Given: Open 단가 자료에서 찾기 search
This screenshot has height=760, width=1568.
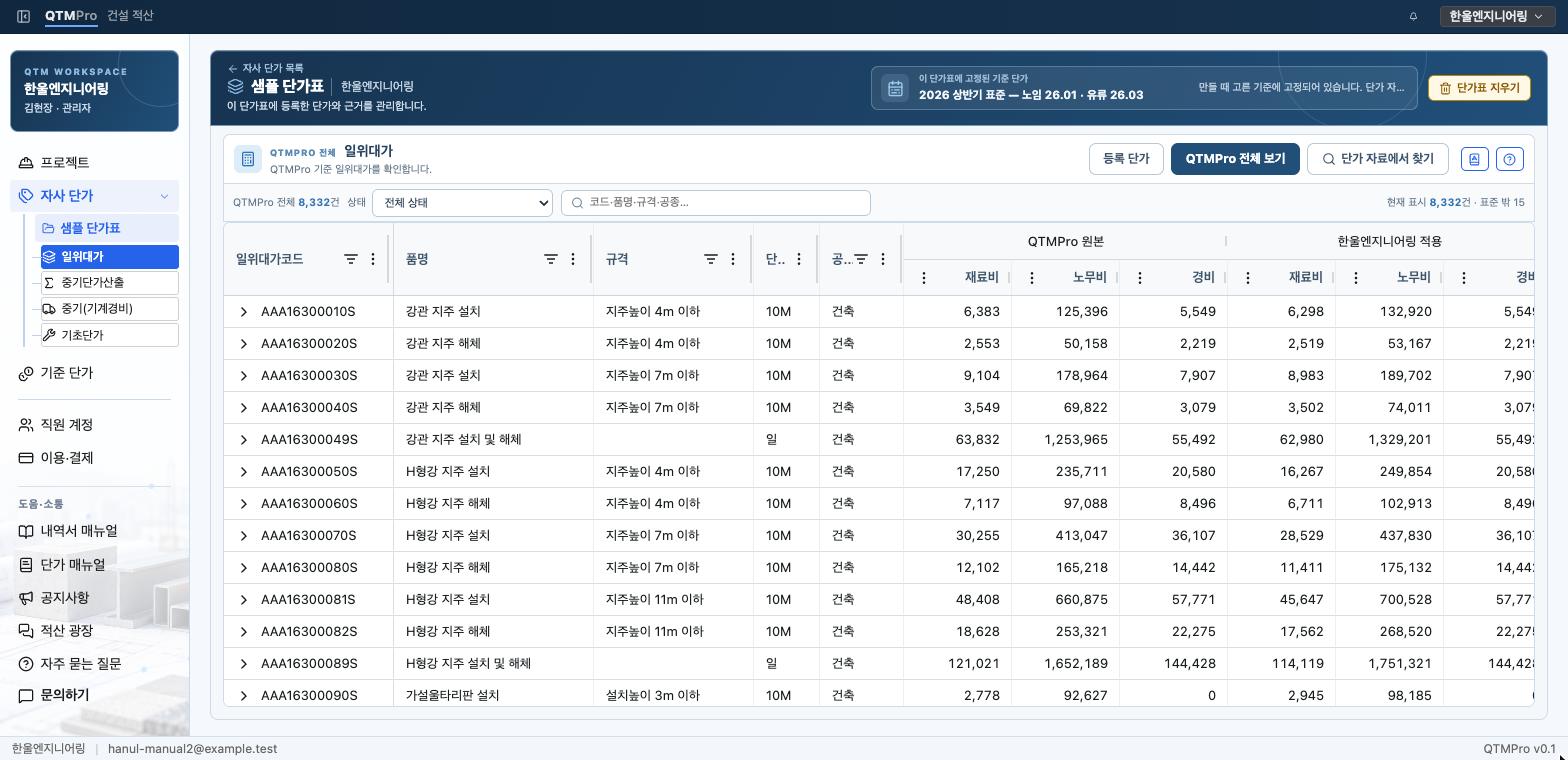Looking at the screenshot, I should [x=1377, y=159].
